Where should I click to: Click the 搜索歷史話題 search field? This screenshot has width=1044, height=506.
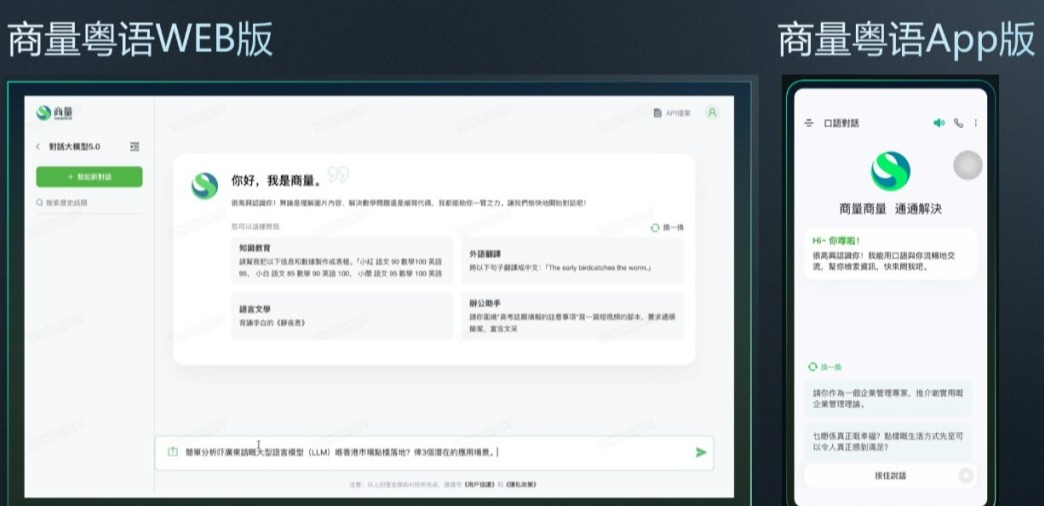(89, 202)
